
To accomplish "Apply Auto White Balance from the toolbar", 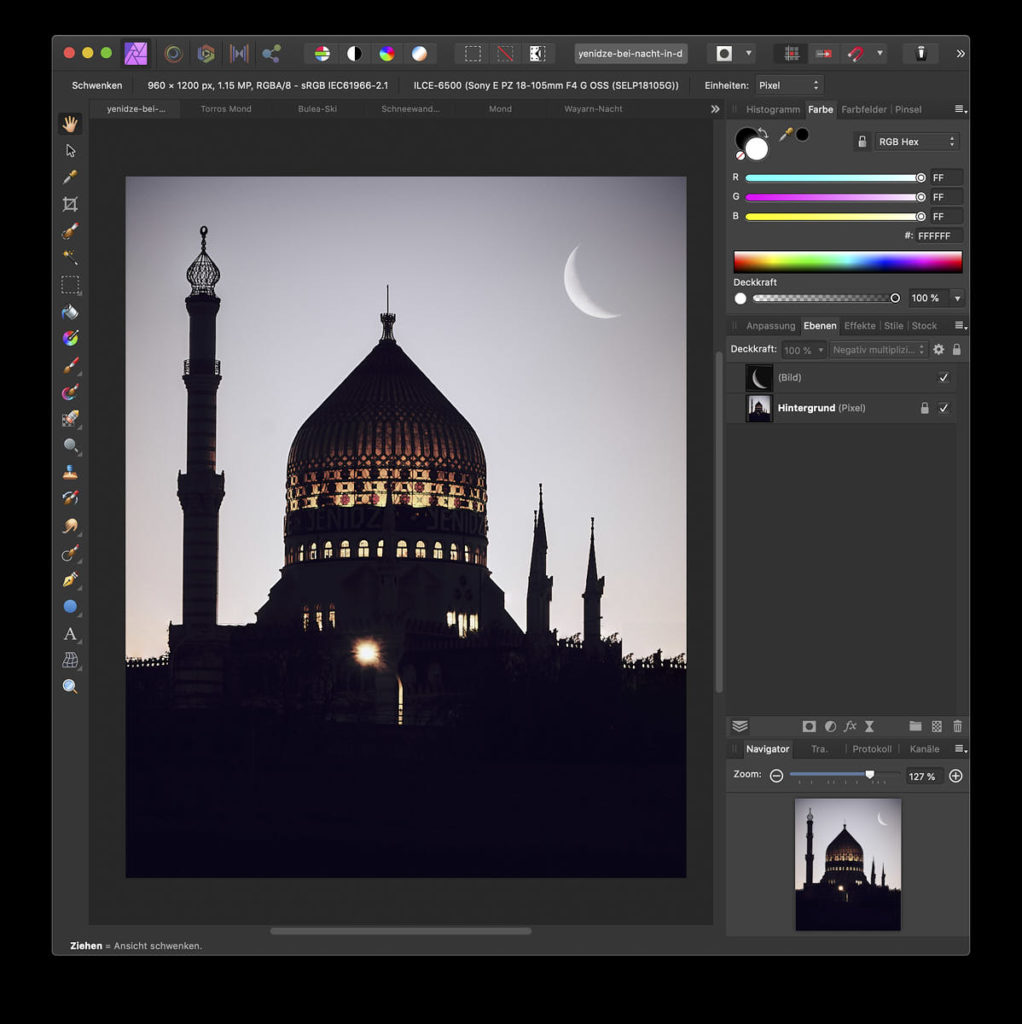I will pyautogui.click(x=419, y=54).
